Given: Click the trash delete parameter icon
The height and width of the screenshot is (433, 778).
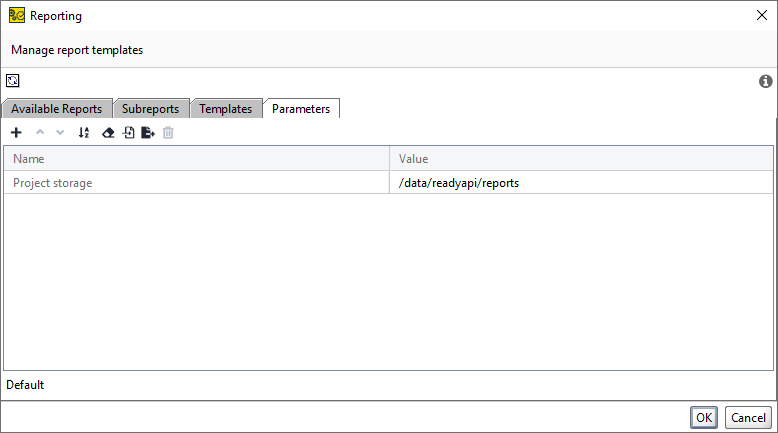Looking at the screenshot, I should click(x=168, y=132).
